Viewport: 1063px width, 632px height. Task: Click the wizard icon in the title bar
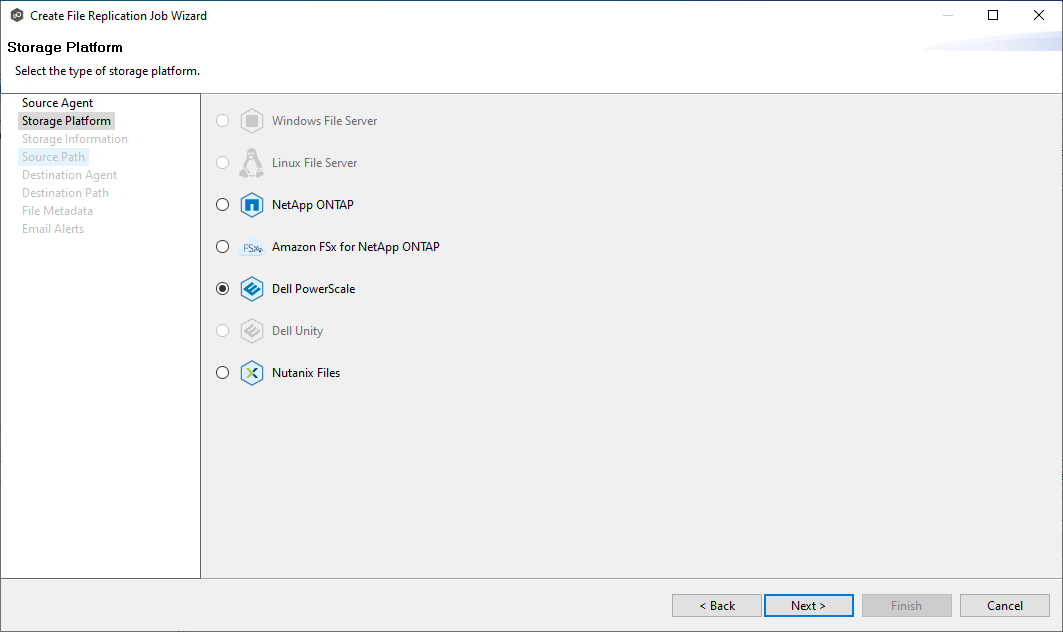pos(16,15)
